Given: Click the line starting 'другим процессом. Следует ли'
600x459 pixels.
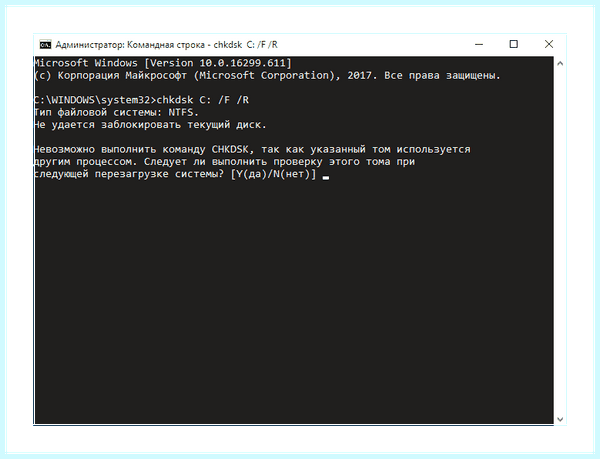Looking at the screenshot, I should 225,161.
